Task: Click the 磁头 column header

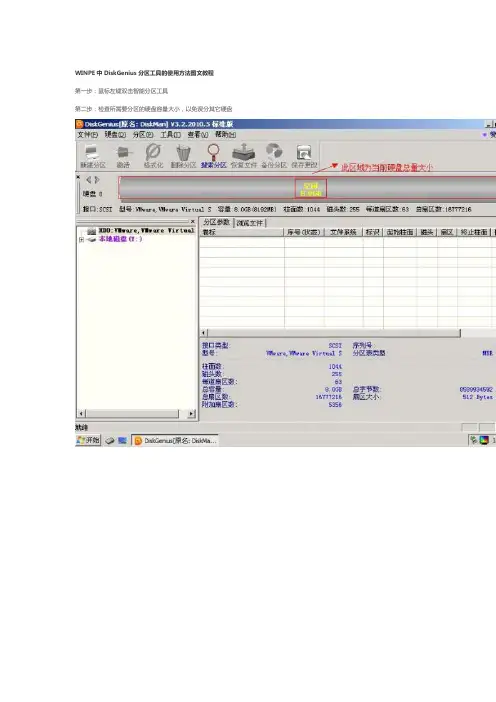Action: tap(427, 232)
